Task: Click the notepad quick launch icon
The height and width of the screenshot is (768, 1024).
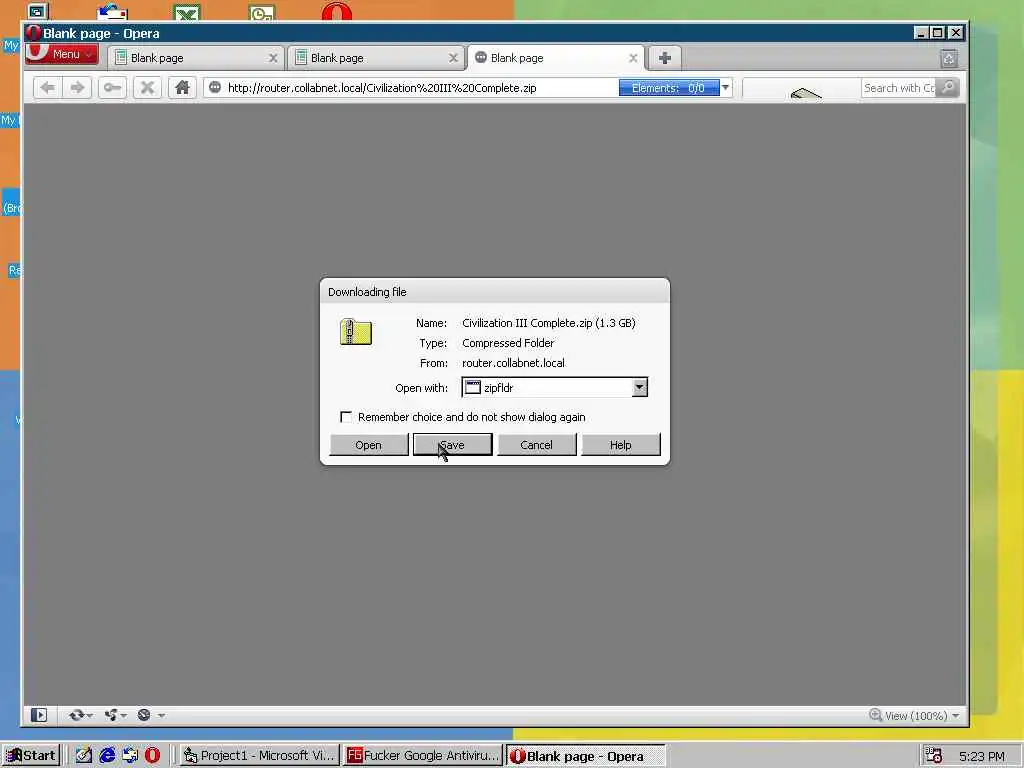Action: 84,756
